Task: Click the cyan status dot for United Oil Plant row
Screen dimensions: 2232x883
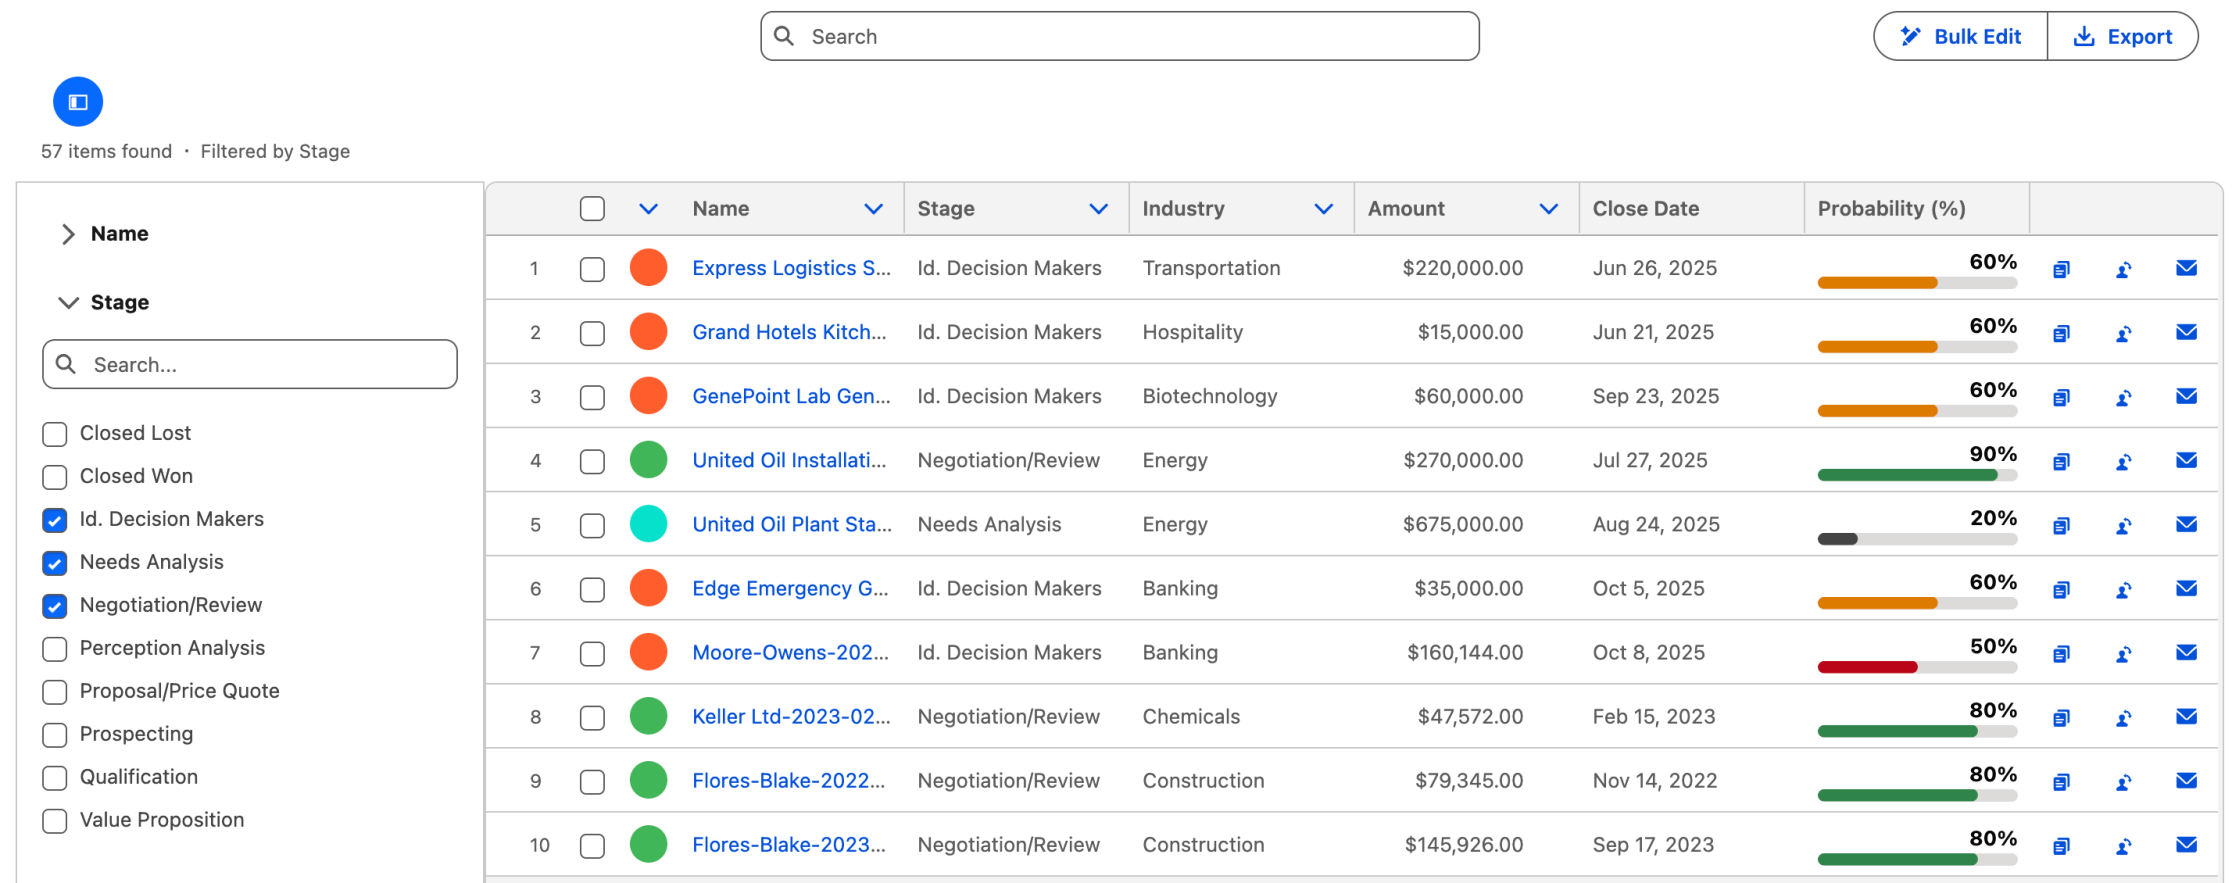Action: tap(648, 524)
